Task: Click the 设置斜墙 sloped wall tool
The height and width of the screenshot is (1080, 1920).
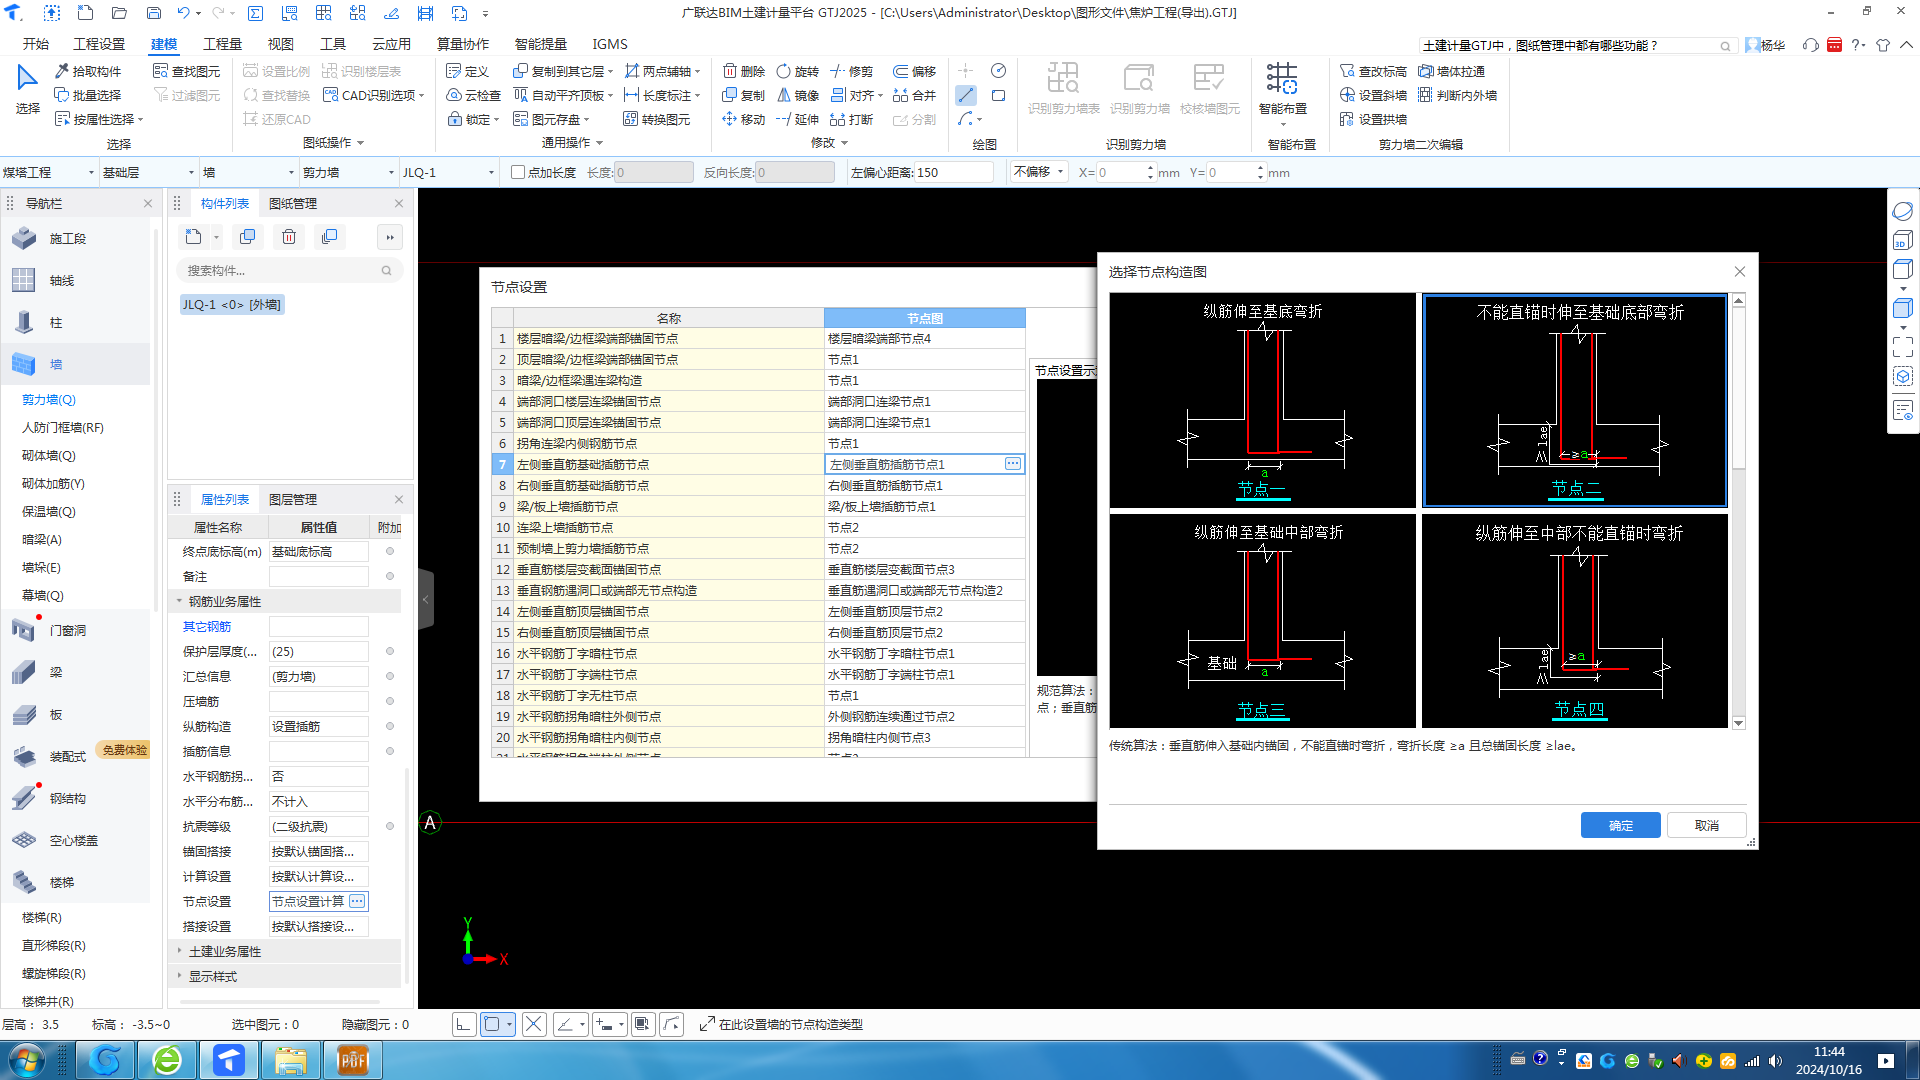Action: coord(1373,95)
